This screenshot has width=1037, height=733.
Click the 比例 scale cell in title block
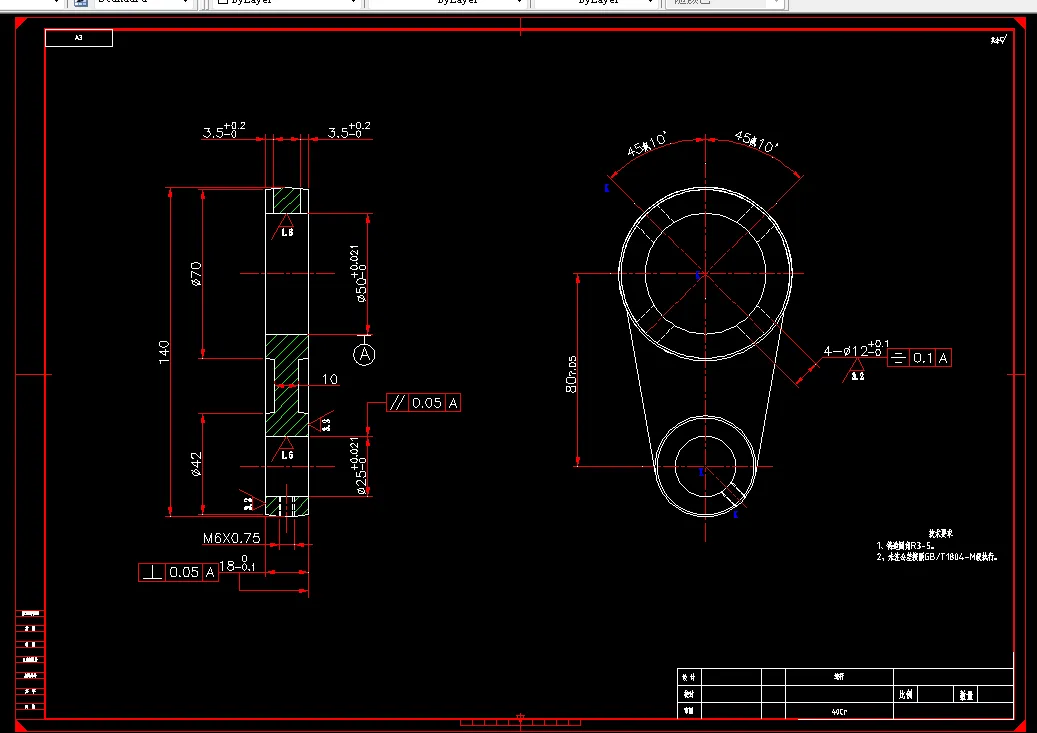906,694
